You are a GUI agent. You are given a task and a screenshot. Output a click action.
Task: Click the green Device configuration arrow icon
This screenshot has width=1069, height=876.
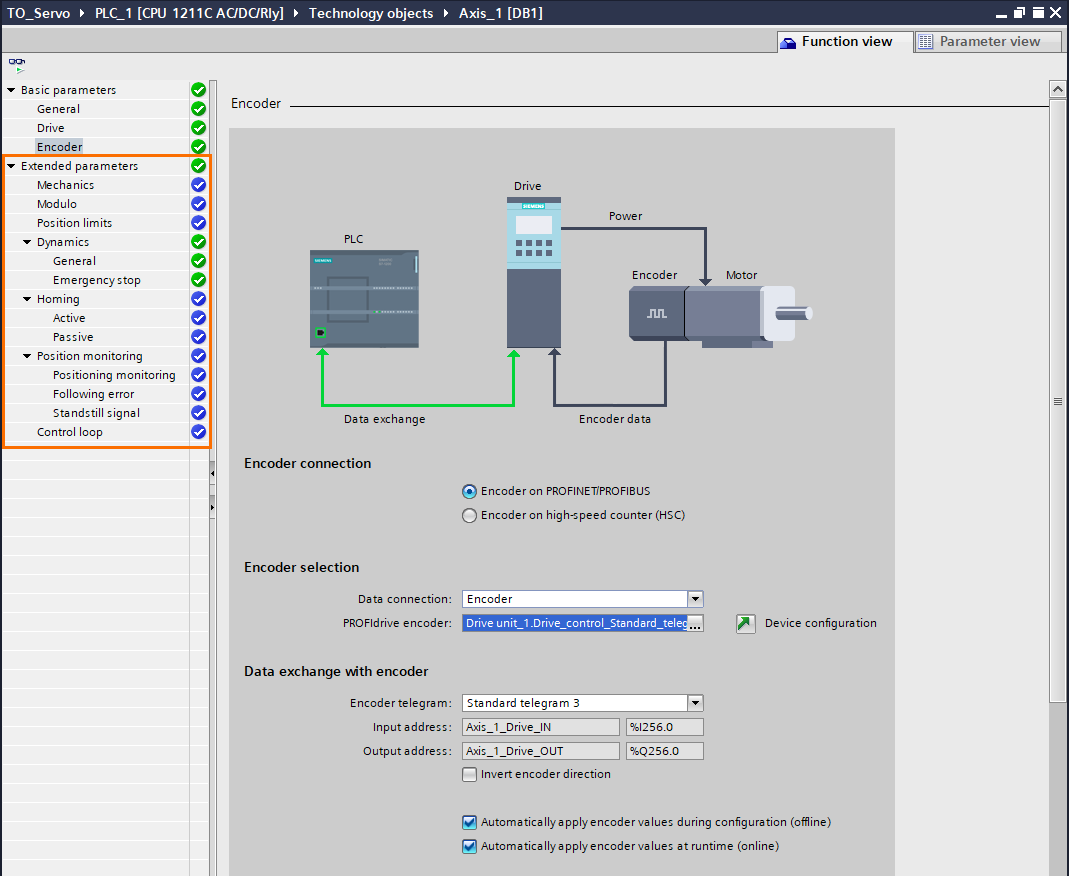click(745, 623)
